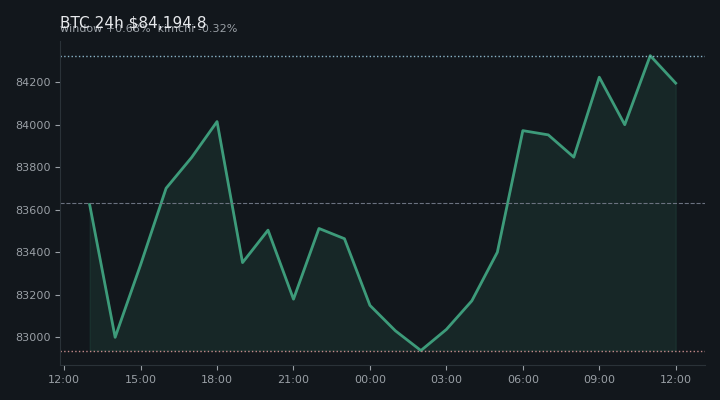Click the BTC 24h $84,194.8 chart title

133,22
